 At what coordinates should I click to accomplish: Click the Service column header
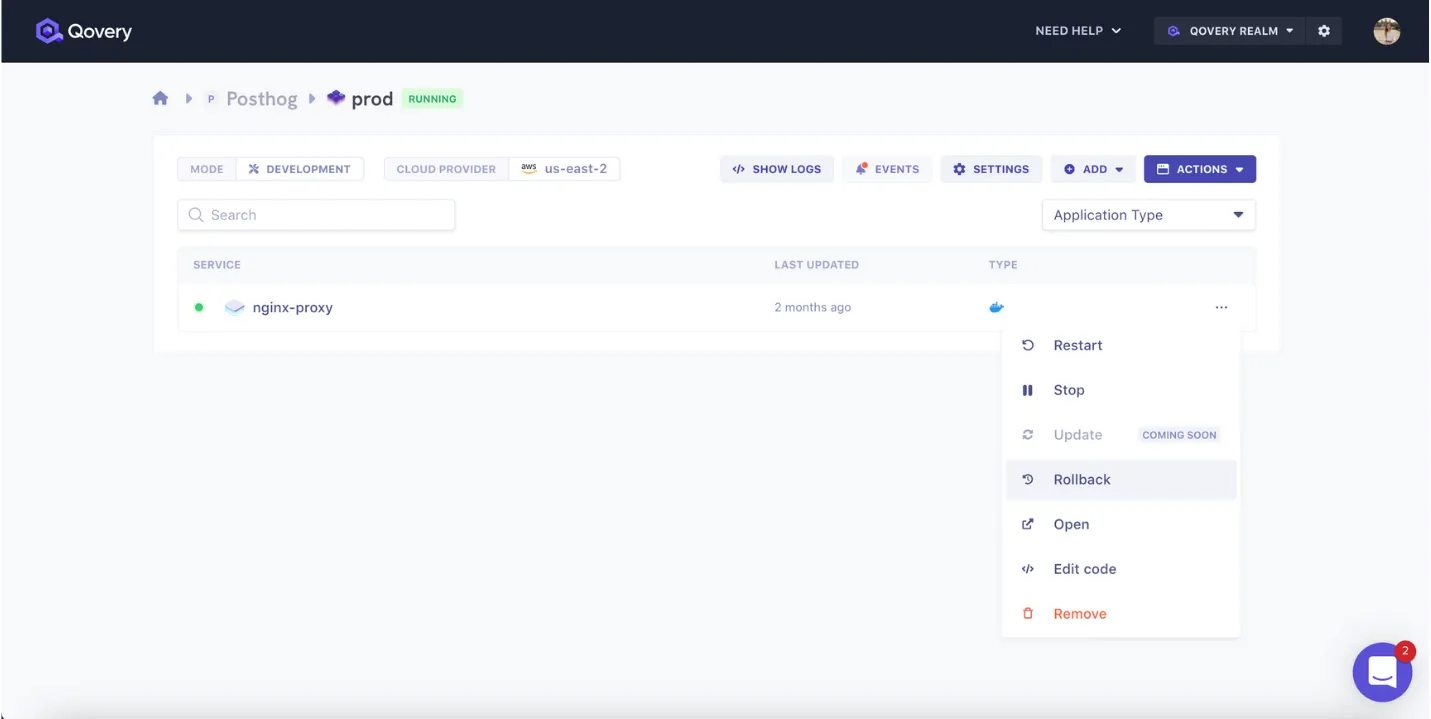click(x=217, y=265)
